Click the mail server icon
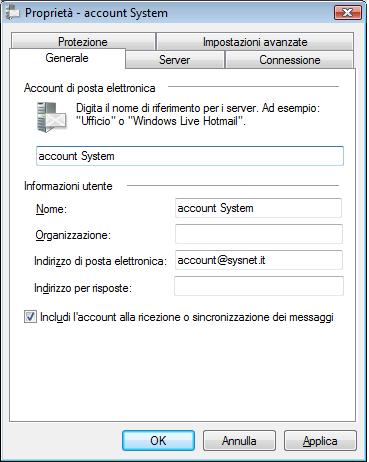 pyautogui.click(x=52, y=117)
